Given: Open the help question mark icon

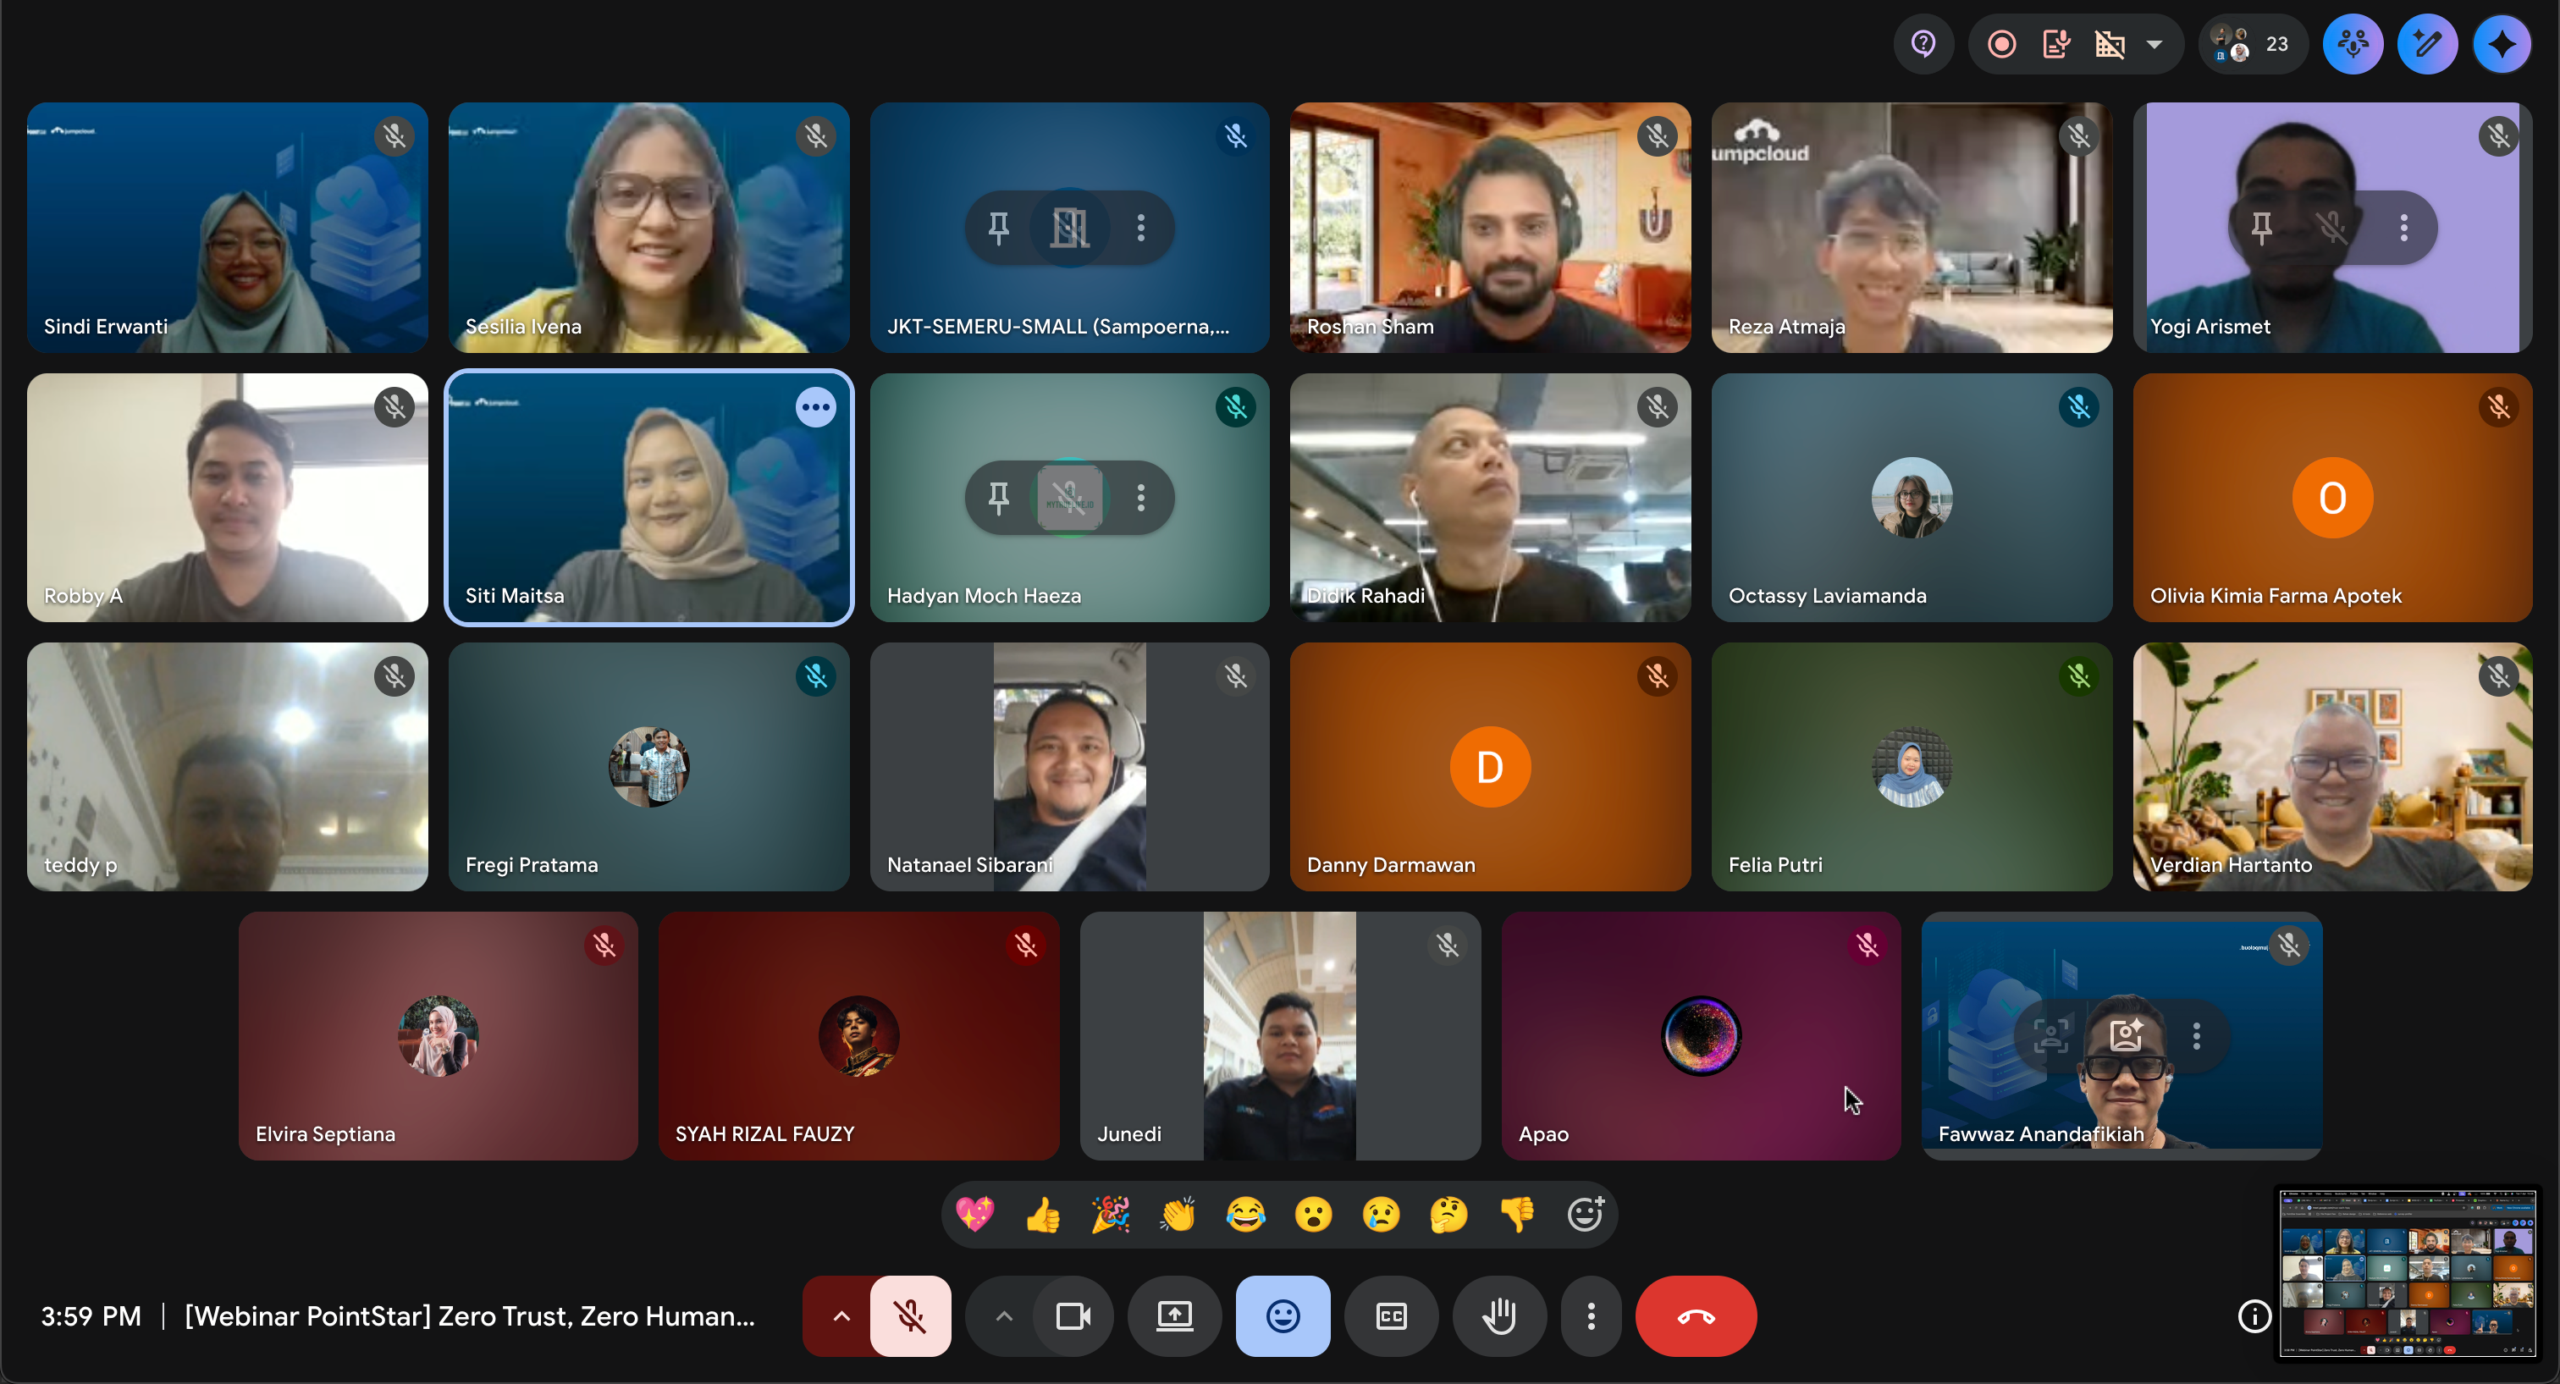Looking at the screenshot, I should 1923,44.
